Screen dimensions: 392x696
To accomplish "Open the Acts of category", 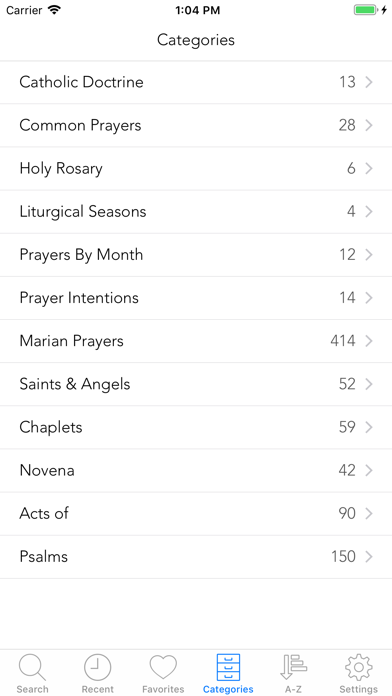I will click(x=196, y=514).
